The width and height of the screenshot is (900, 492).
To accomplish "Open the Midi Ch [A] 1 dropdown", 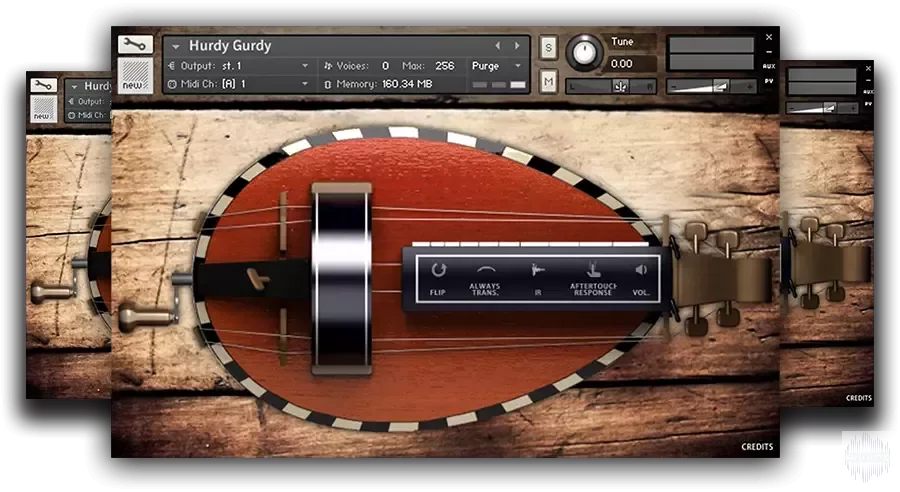I will (305, 84).
